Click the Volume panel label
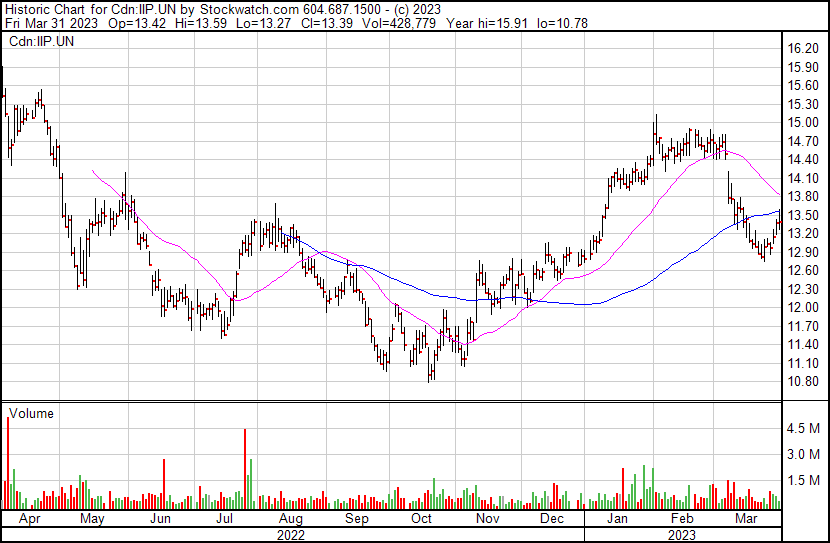Viewport: 830px width, 543px height. click(31, 413)
